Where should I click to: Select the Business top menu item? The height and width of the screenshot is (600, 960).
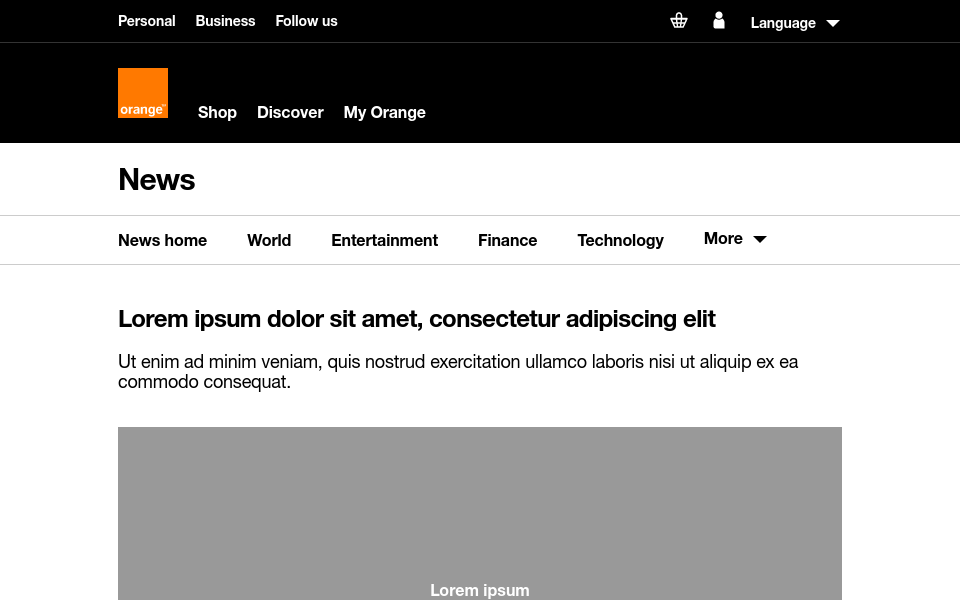click(225, 21)
